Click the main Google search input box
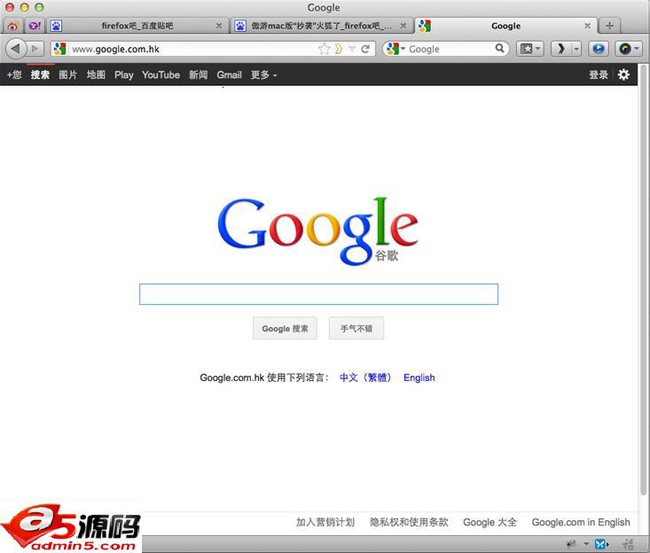Viewport: 650px width, 553px height. [319, 294]
